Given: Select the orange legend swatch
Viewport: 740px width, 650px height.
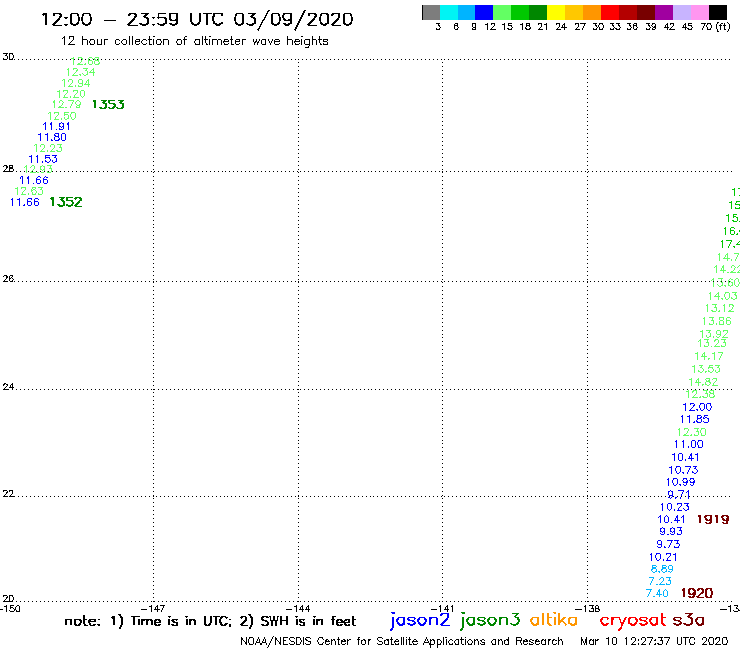Looking at the screenshot, I should tap(592, 12).
